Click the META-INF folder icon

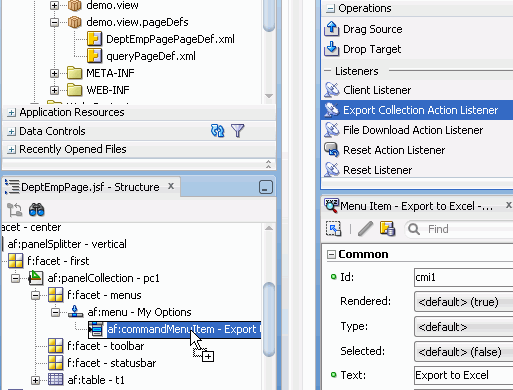[74, 73]
